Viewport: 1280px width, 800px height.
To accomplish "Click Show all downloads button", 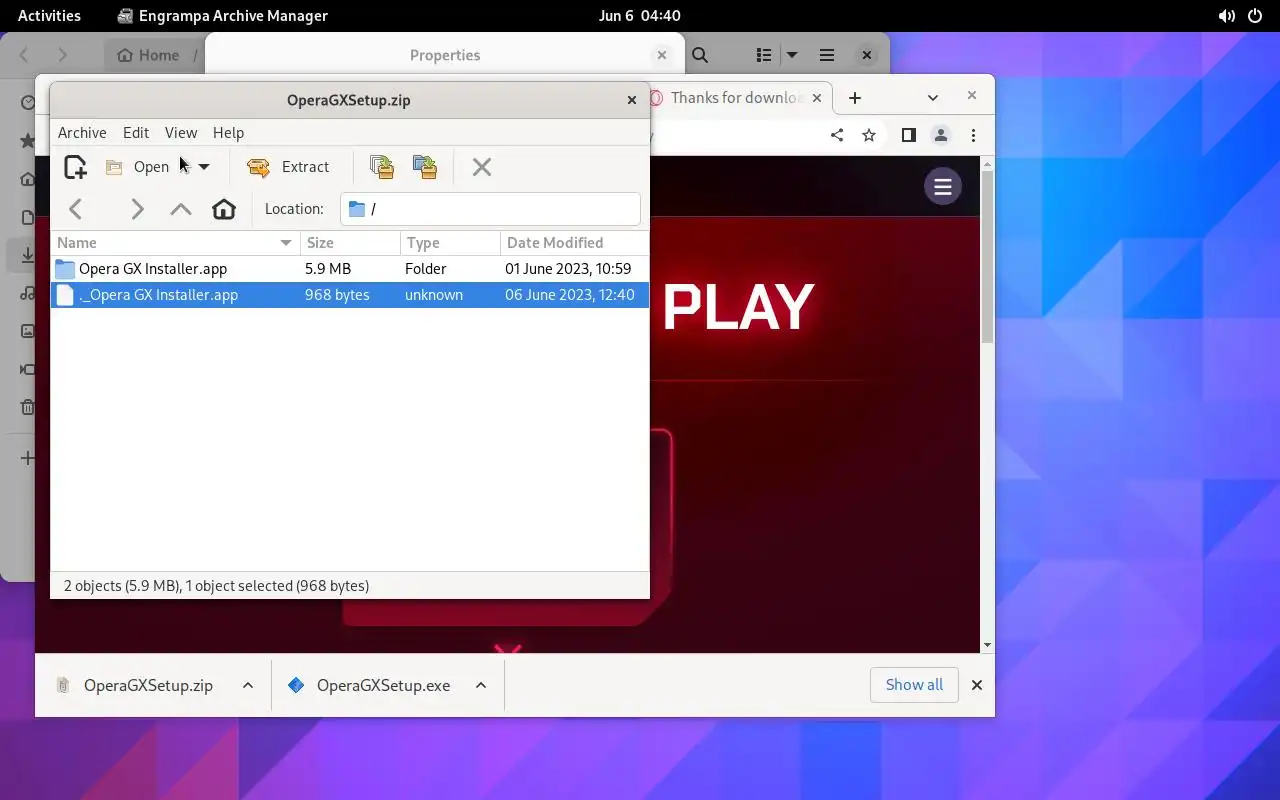I will [x=914, y=685].
